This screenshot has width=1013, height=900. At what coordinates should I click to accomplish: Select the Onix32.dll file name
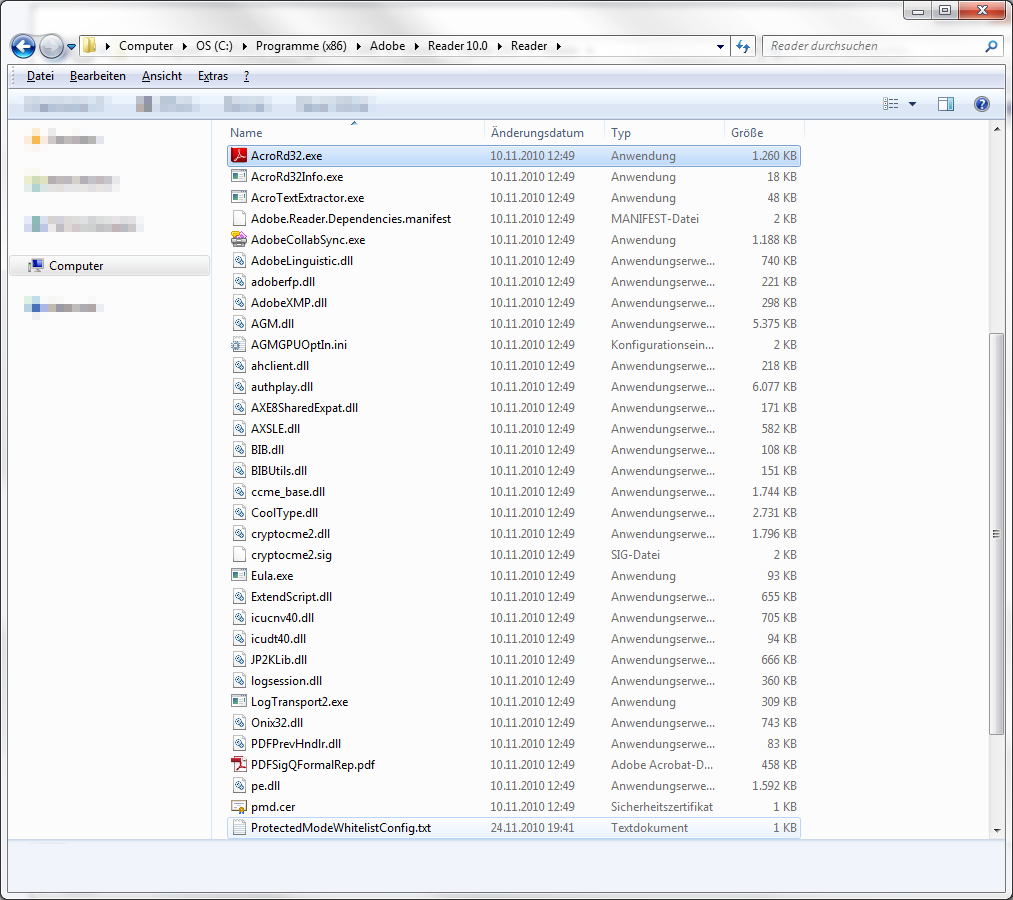point(277,722)
